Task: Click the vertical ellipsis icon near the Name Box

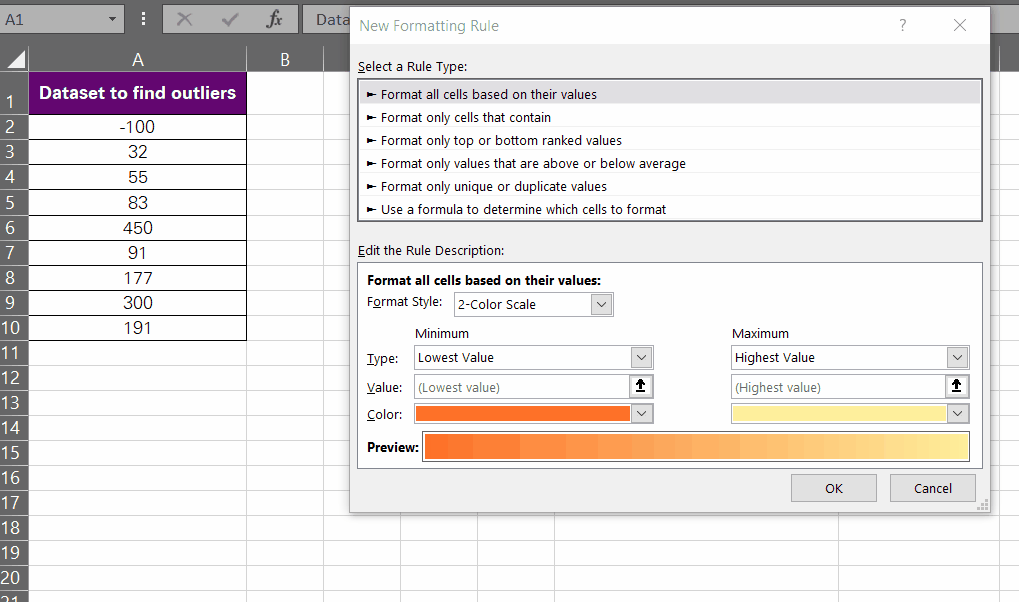Action: [x=143, y=17]
